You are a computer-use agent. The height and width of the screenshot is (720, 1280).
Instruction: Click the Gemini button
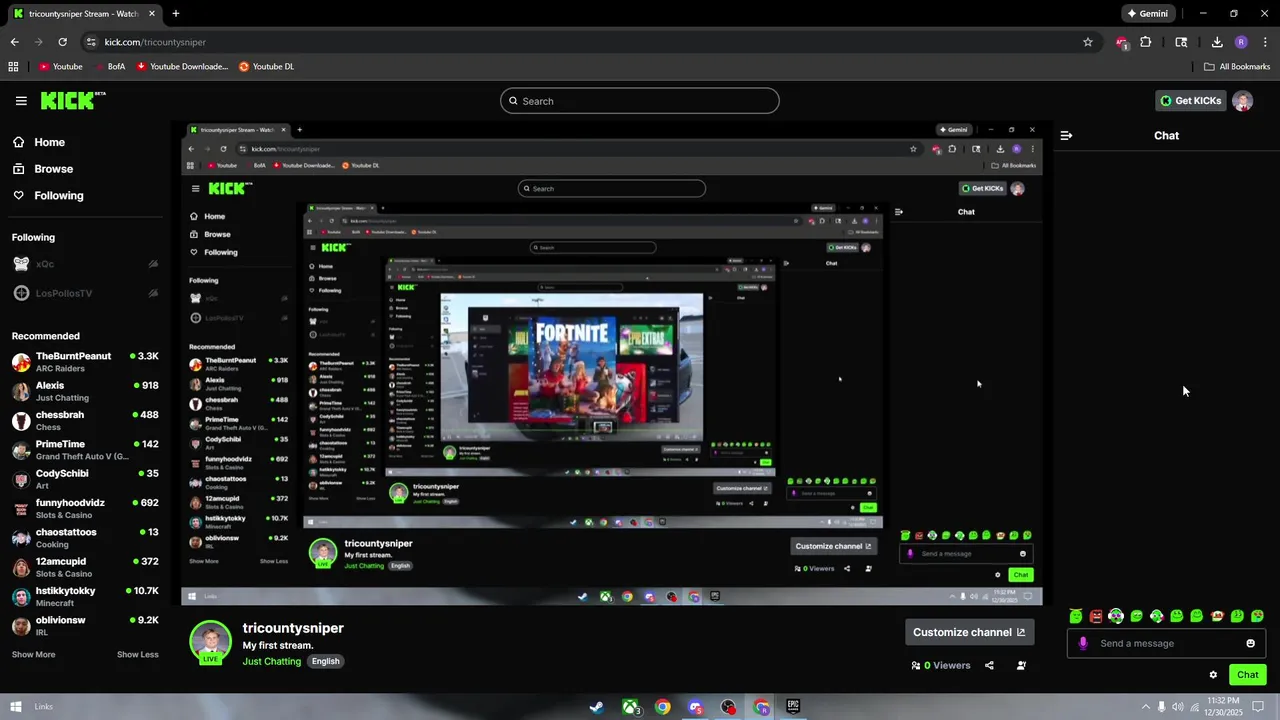(1147, 14)
